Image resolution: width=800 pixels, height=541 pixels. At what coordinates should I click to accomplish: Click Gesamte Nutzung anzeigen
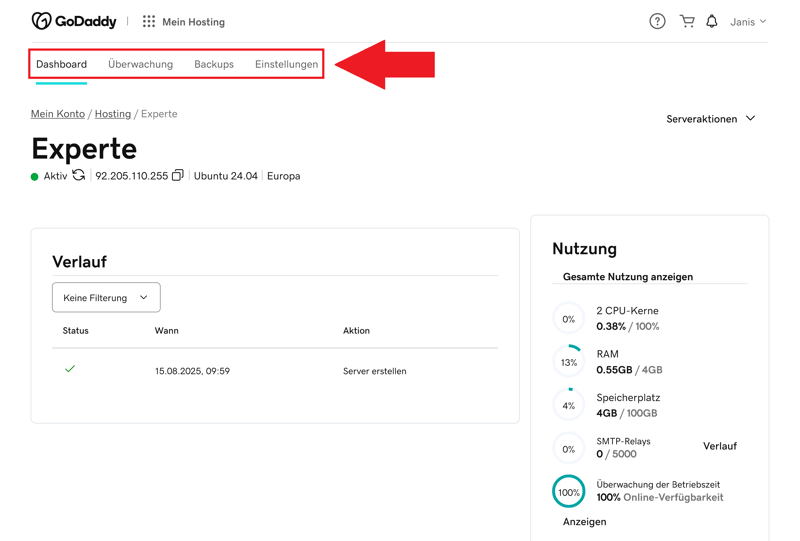pos(628,277)
